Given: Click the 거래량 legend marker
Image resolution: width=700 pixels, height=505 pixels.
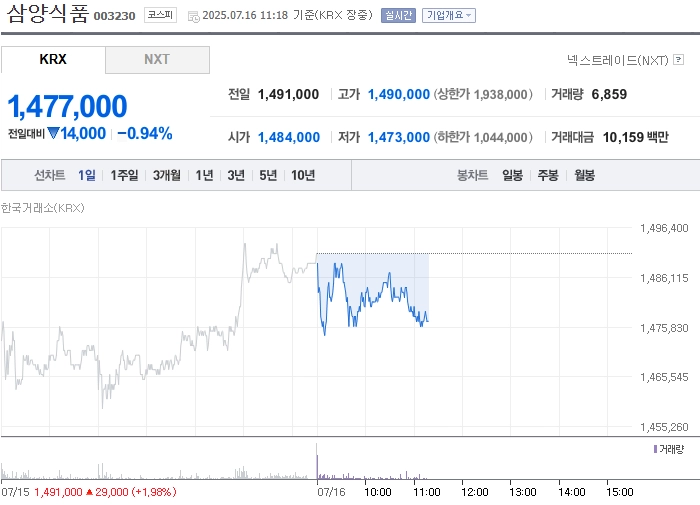Looking at the screenshot, I should [655, 449].
